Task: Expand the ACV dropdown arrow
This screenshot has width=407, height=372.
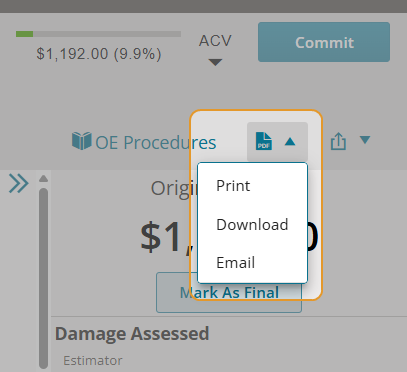Action: pyautogui.click(x=215, y=62)
